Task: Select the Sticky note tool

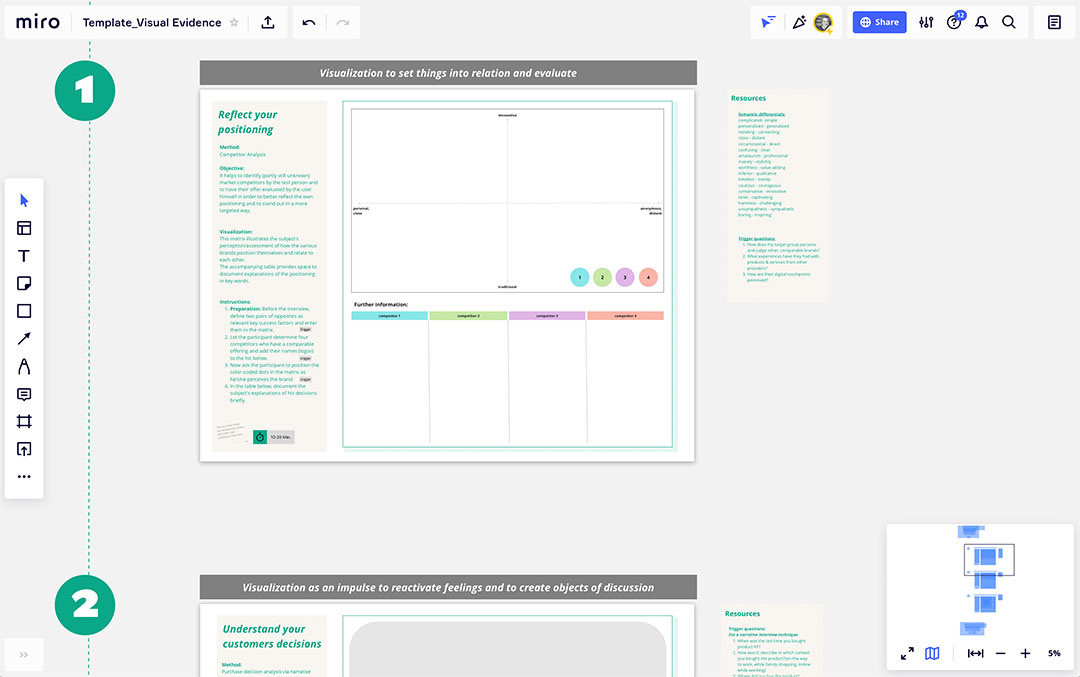Action: (x=24, y=283)
